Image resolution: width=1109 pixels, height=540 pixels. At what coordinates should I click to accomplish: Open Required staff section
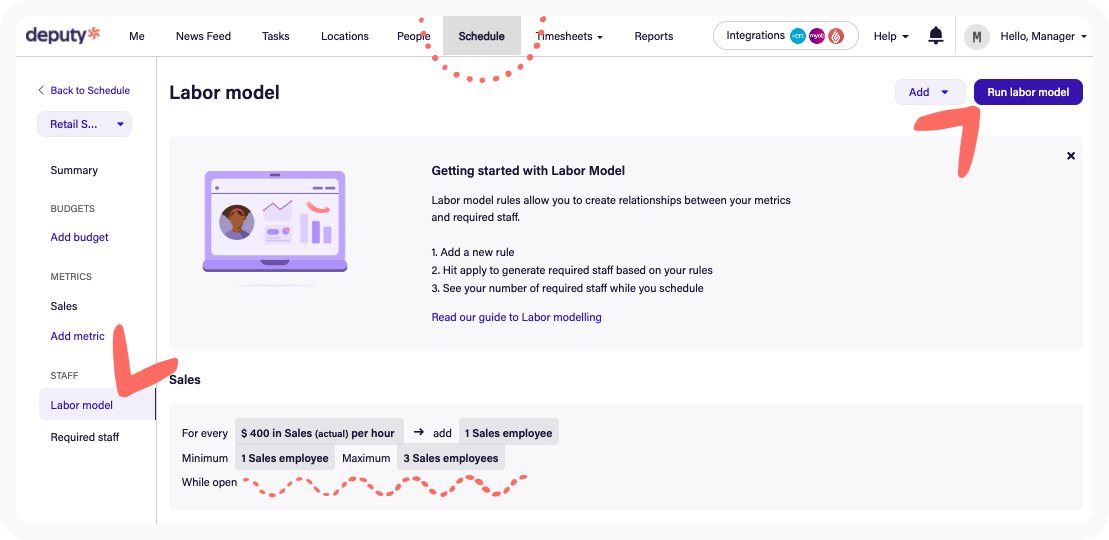pyautogui.click(x=84, y=437)
